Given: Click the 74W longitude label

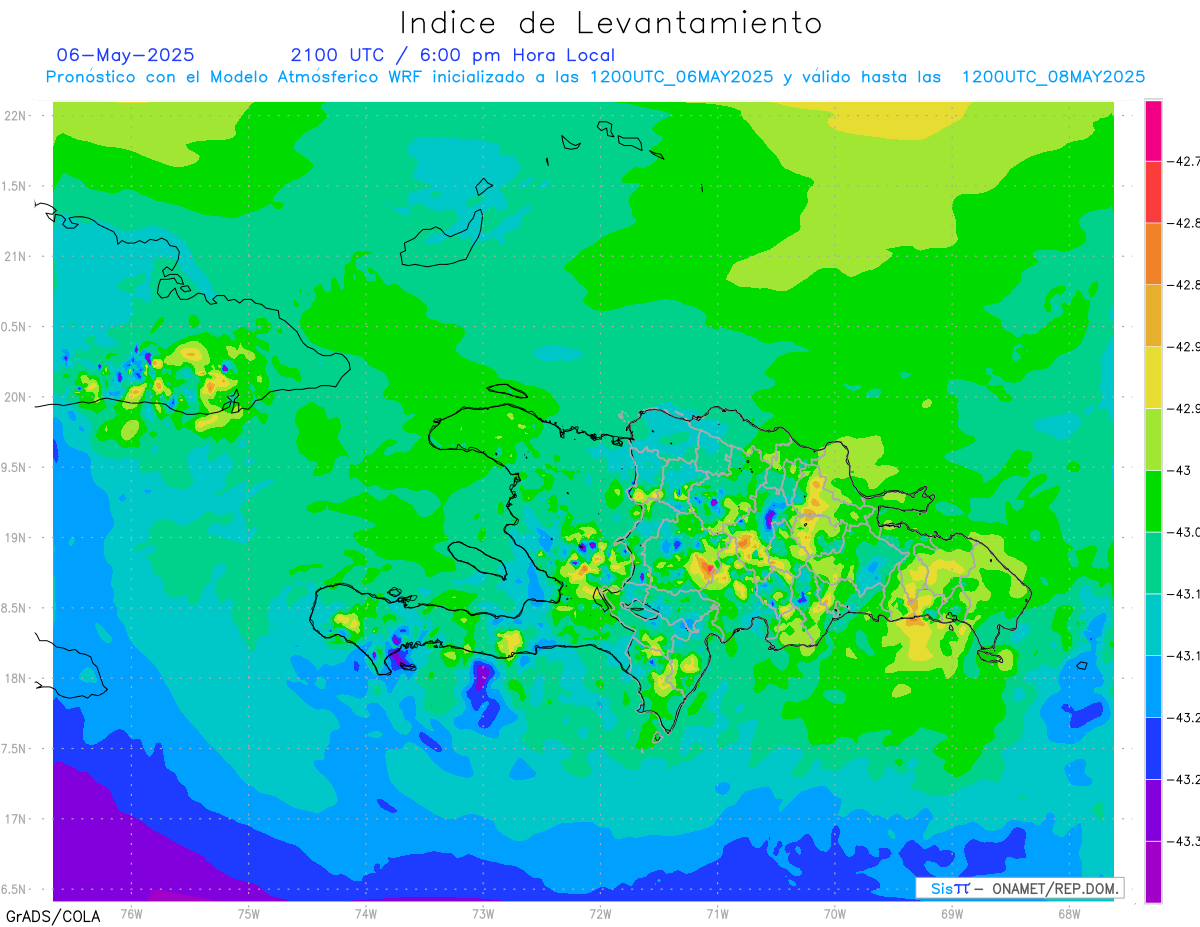Looking at the screenshot, I should click(x=366, y=913).
